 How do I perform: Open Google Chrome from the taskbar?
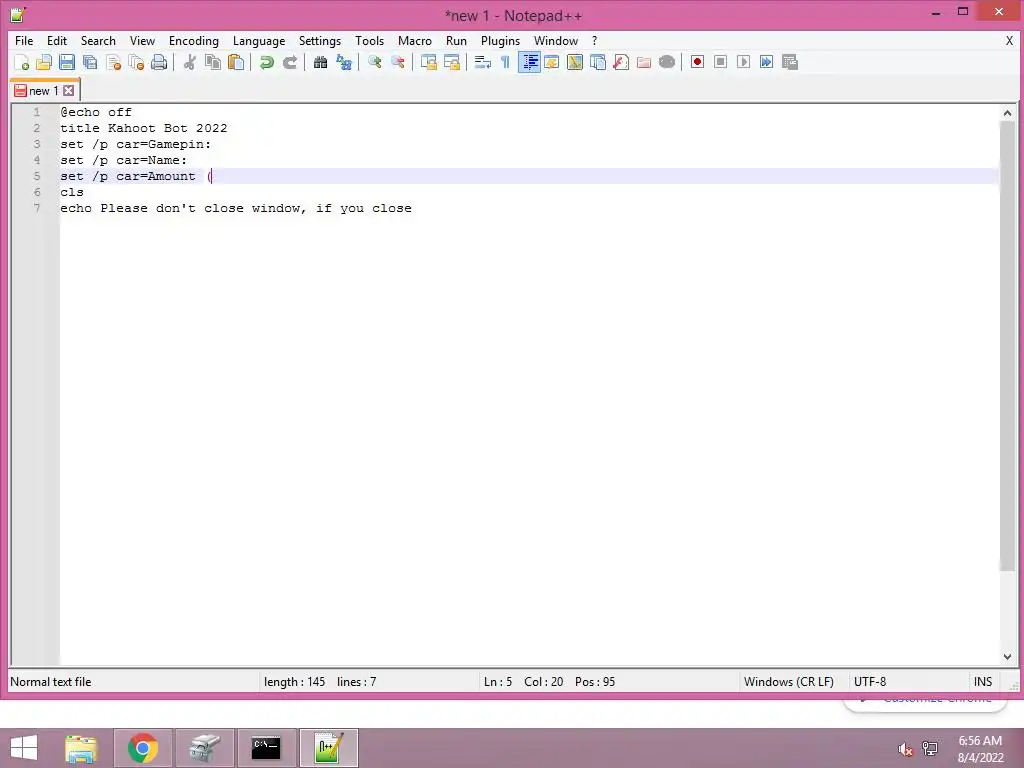(142, 748)
